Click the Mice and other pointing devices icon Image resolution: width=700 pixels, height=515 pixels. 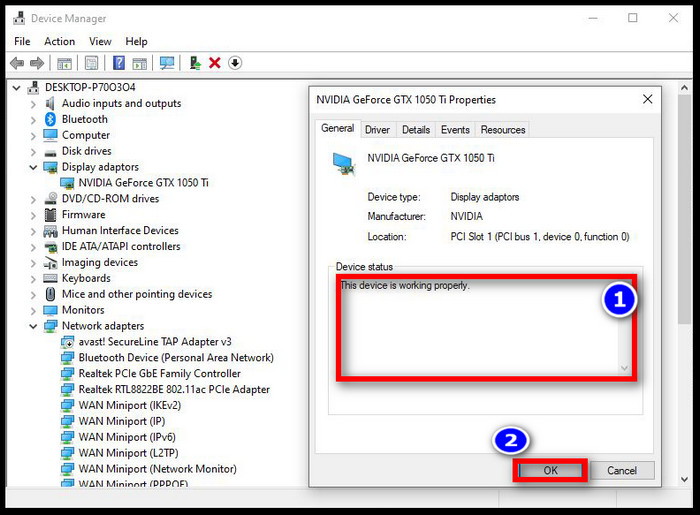pyautogui.click(x=50, y=294)
